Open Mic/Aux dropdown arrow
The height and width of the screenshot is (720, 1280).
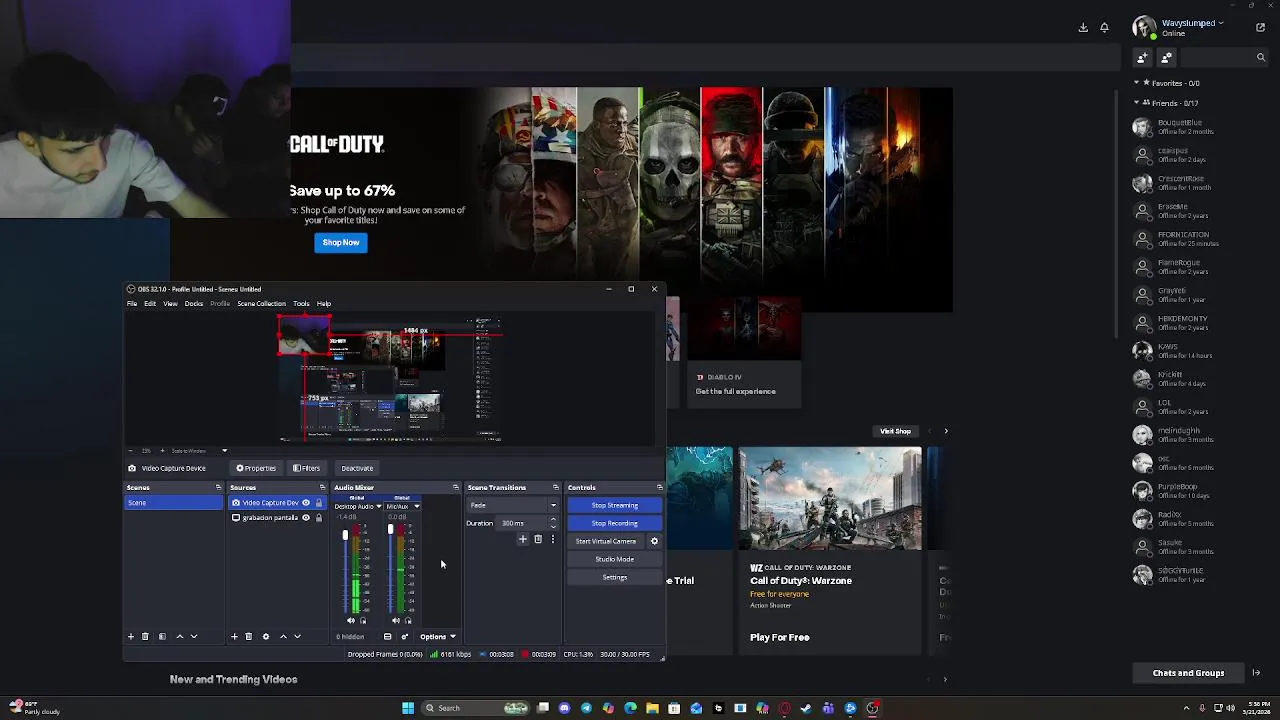click(416, 507)
